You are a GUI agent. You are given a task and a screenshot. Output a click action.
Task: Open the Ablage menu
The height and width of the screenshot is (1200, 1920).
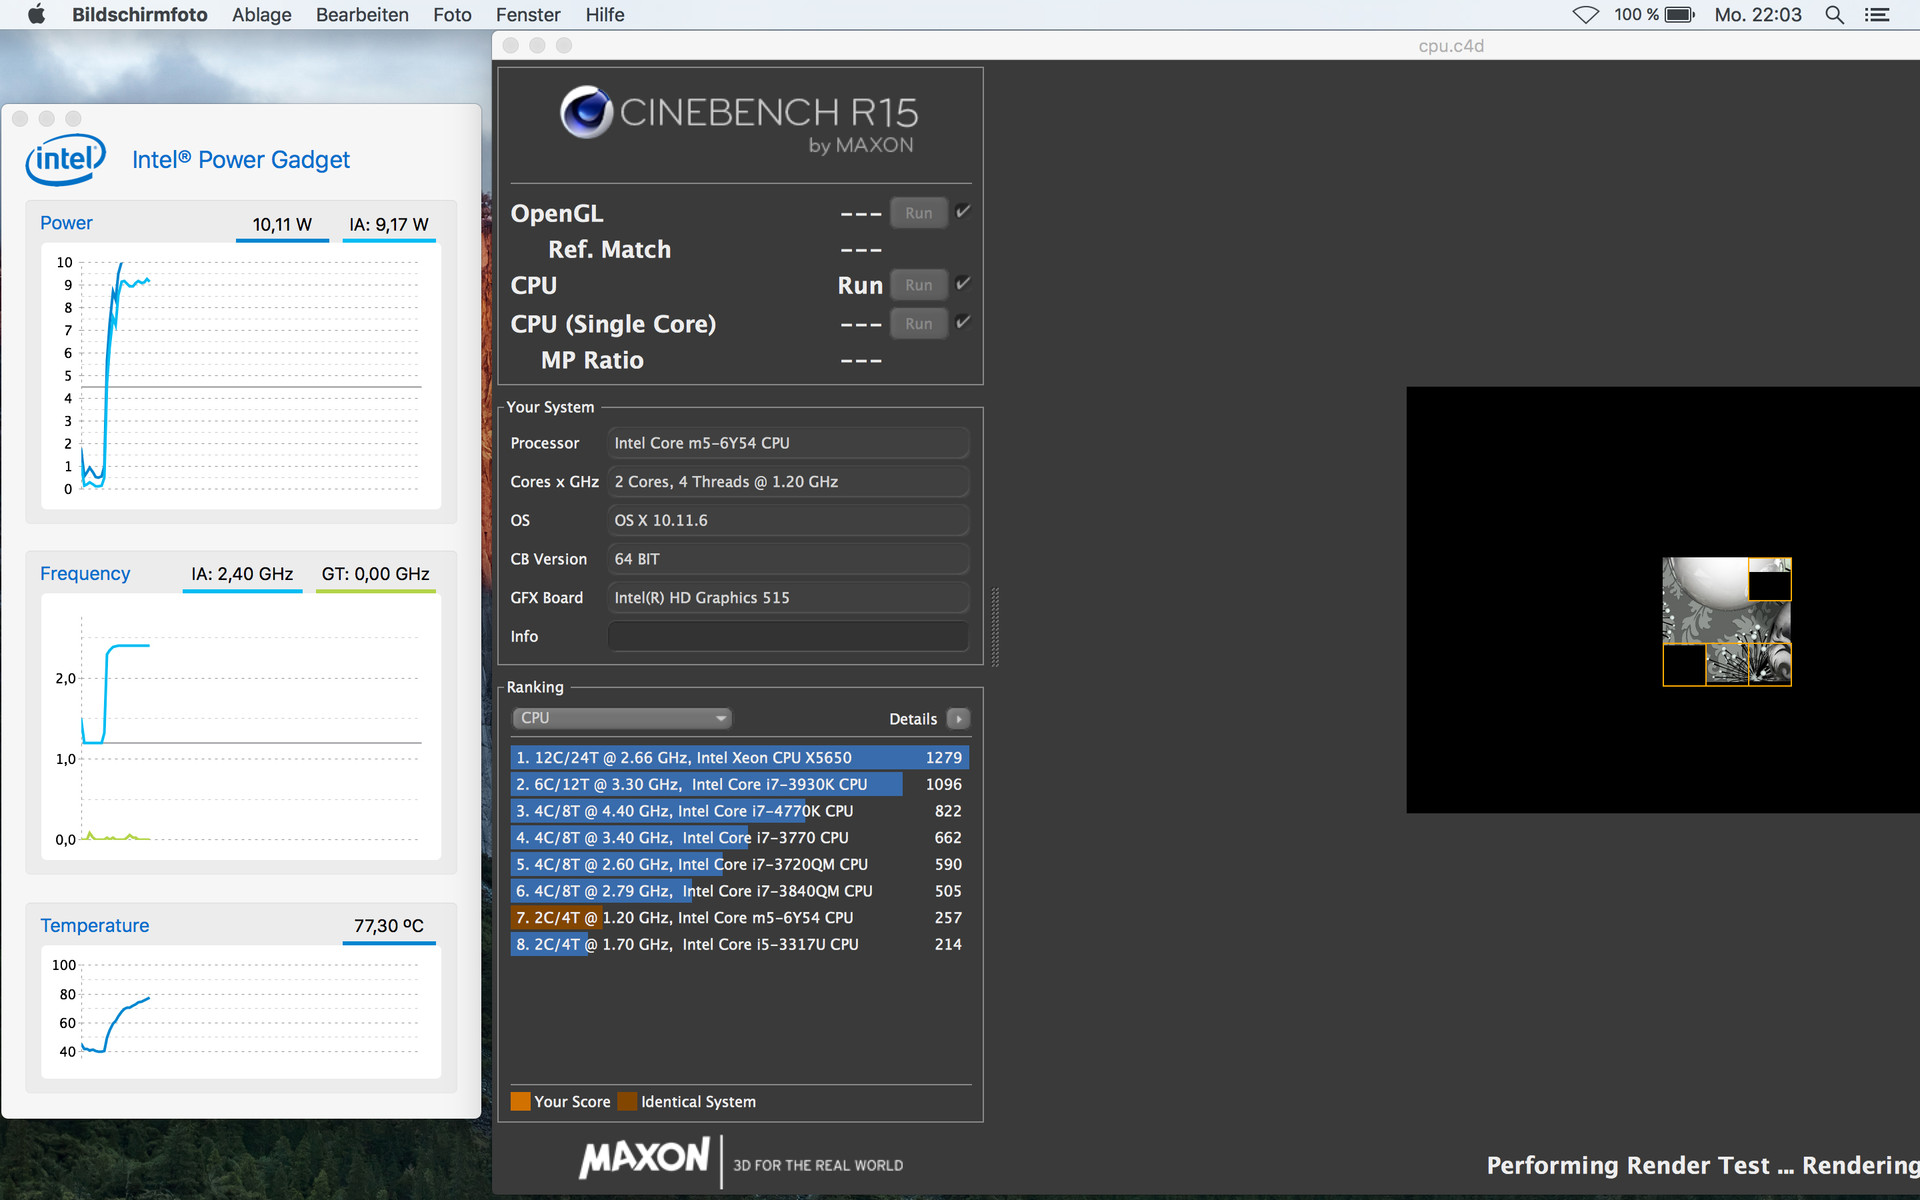tap(261, 14)
